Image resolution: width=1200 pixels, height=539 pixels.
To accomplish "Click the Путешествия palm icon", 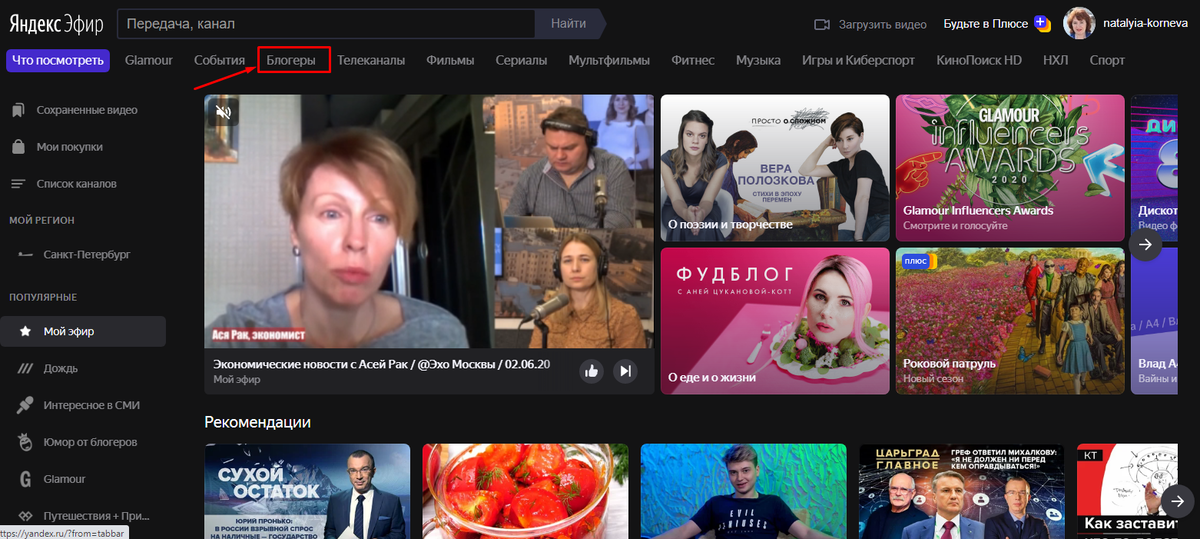I will point(24,516).
